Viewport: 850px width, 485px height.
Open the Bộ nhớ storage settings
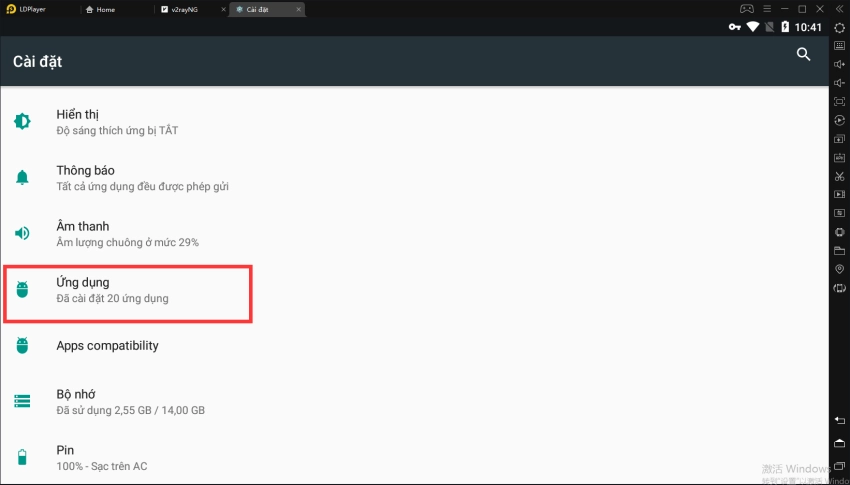coord(120,401)
